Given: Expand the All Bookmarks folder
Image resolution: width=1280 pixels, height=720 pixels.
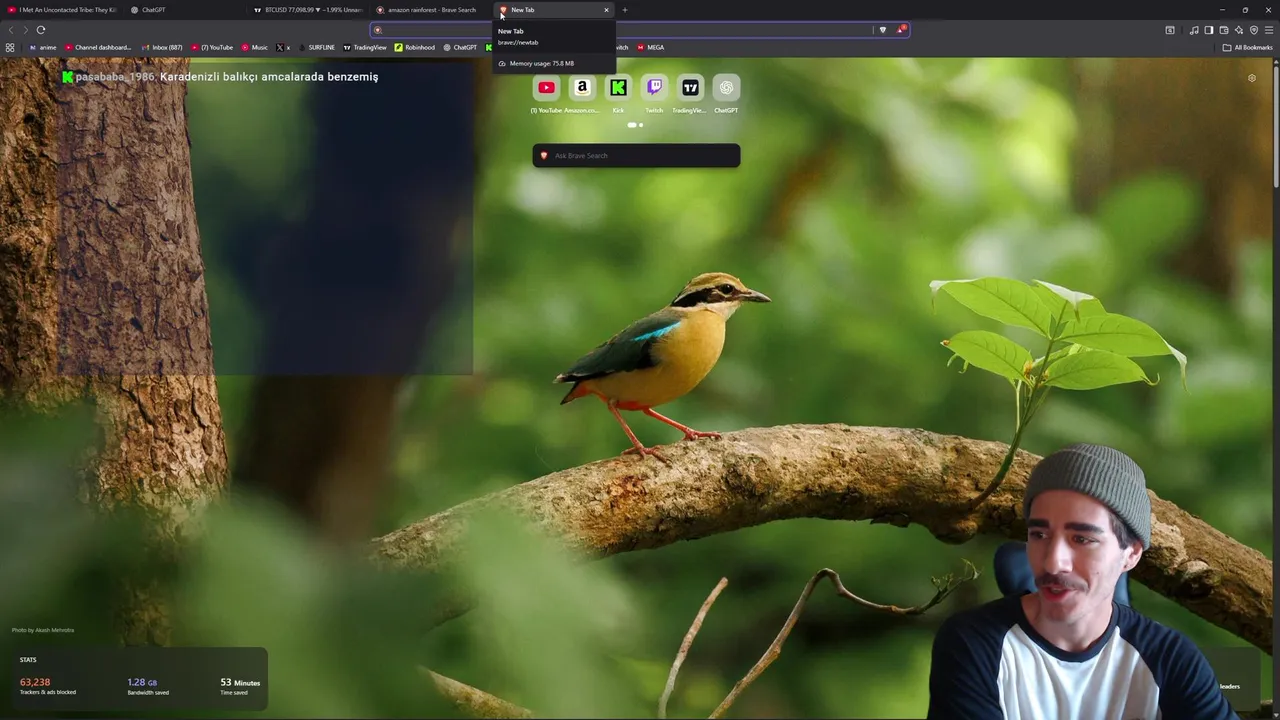Looking at the screenshot, I should pos(1248,47).
